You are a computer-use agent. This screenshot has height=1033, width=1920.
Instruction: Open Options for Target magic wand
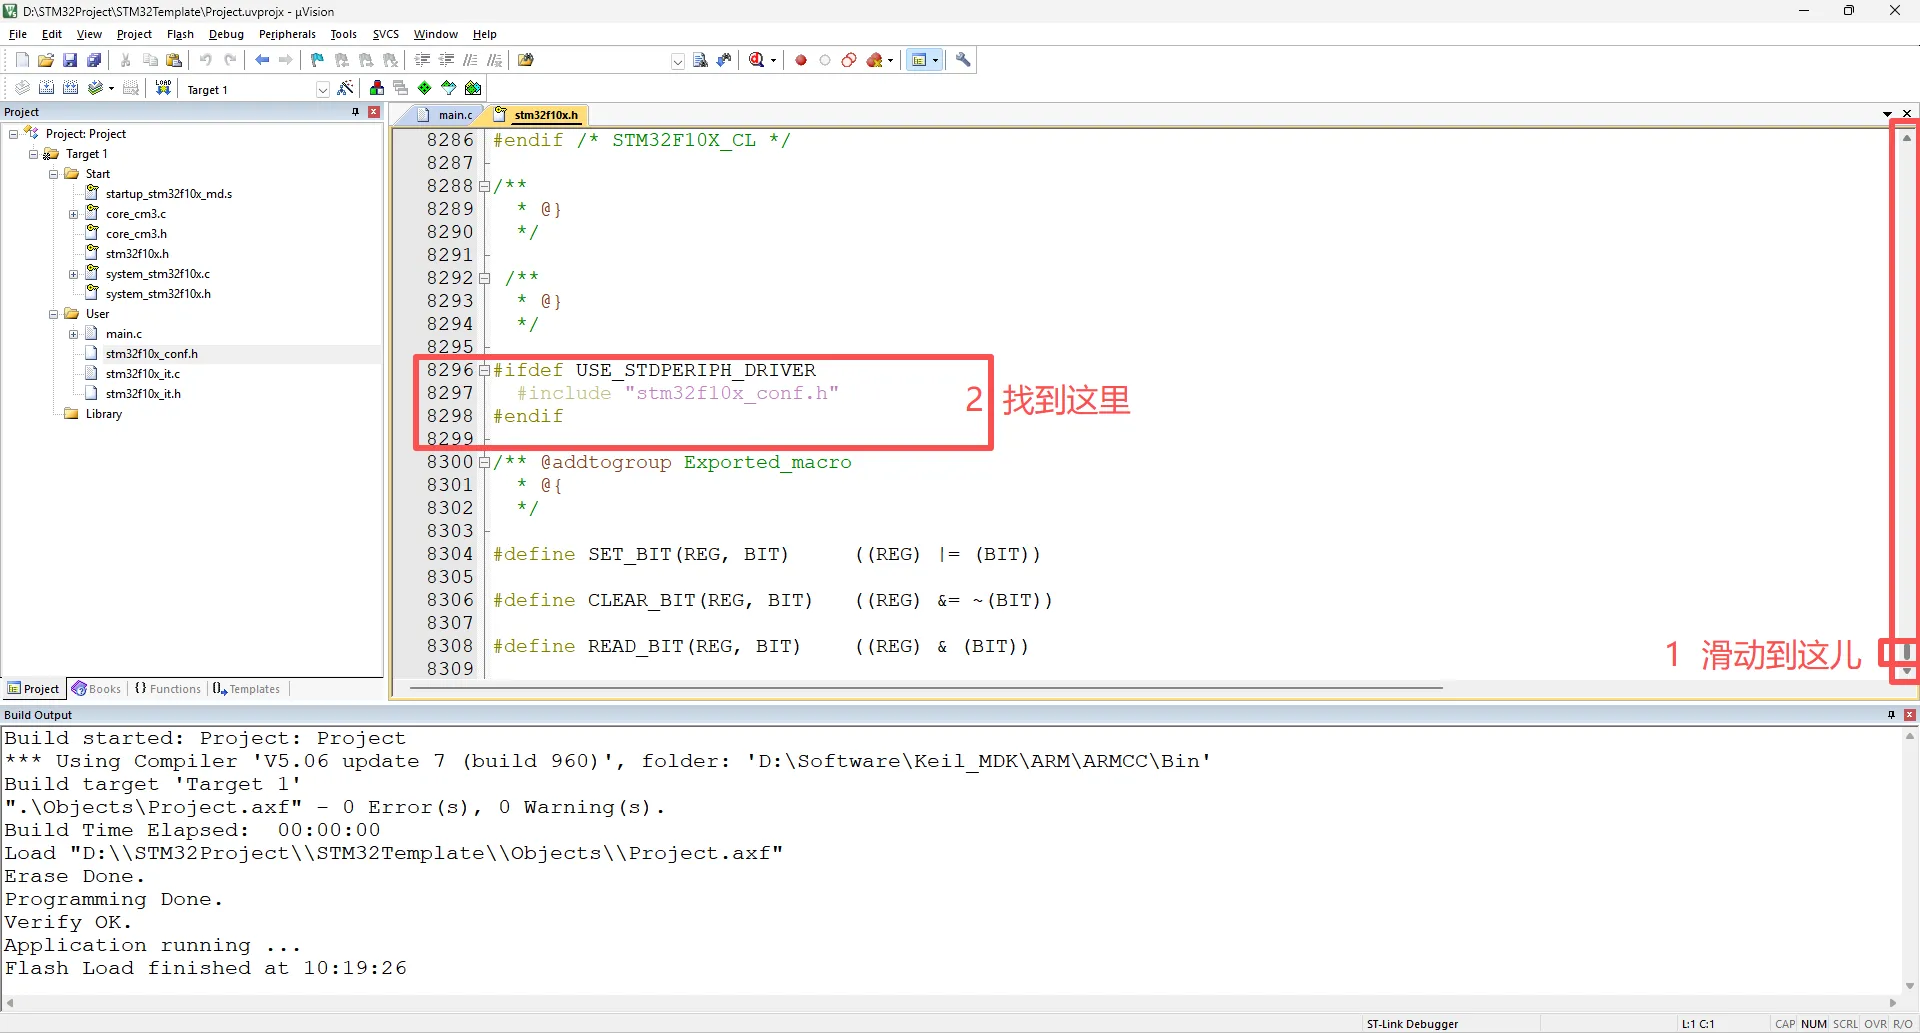(x=346, y=88)
